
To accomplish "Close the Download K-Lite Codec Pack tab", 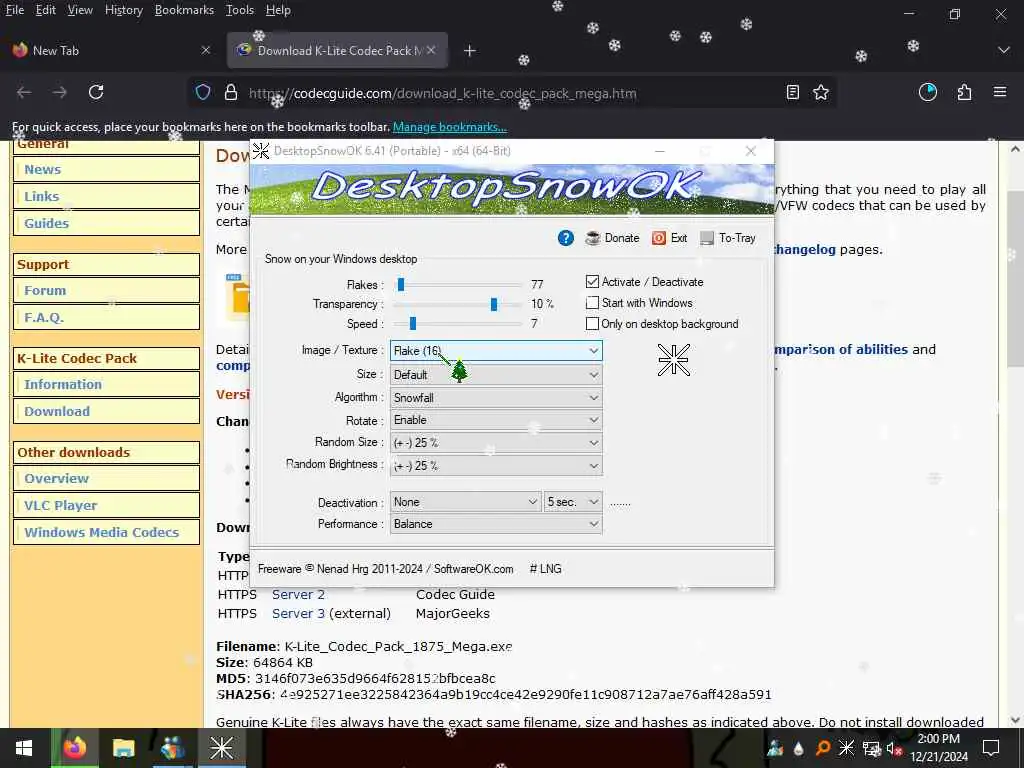I will point(431,50).
